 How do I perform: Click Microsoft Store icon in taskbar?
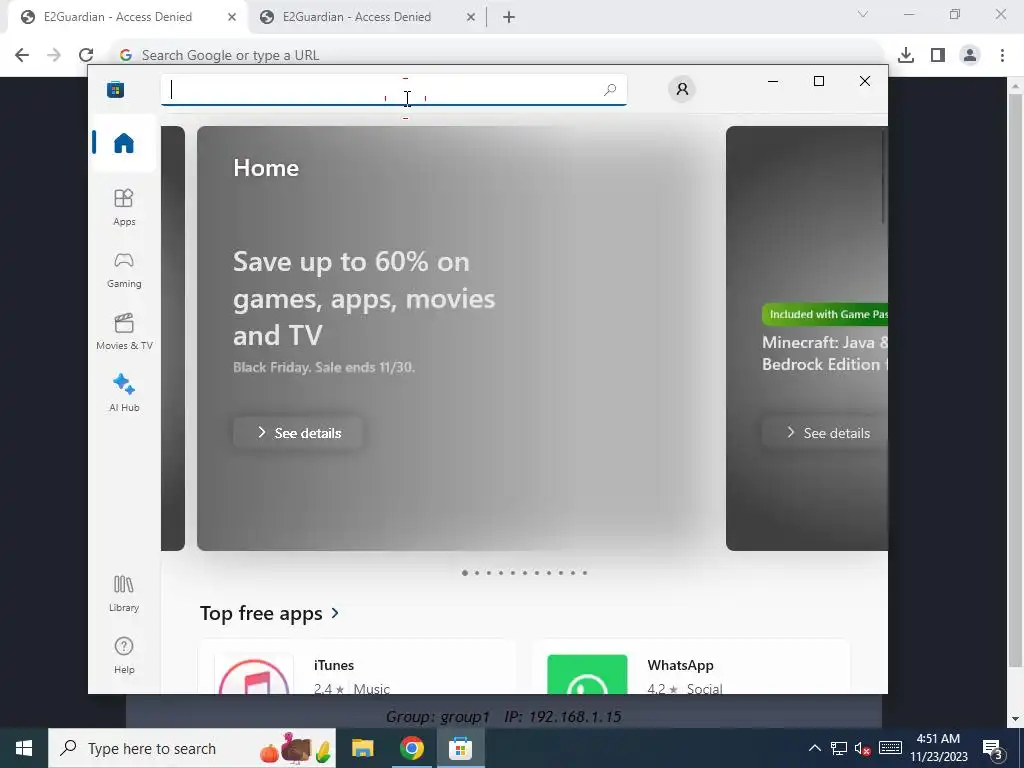[460, 748]
